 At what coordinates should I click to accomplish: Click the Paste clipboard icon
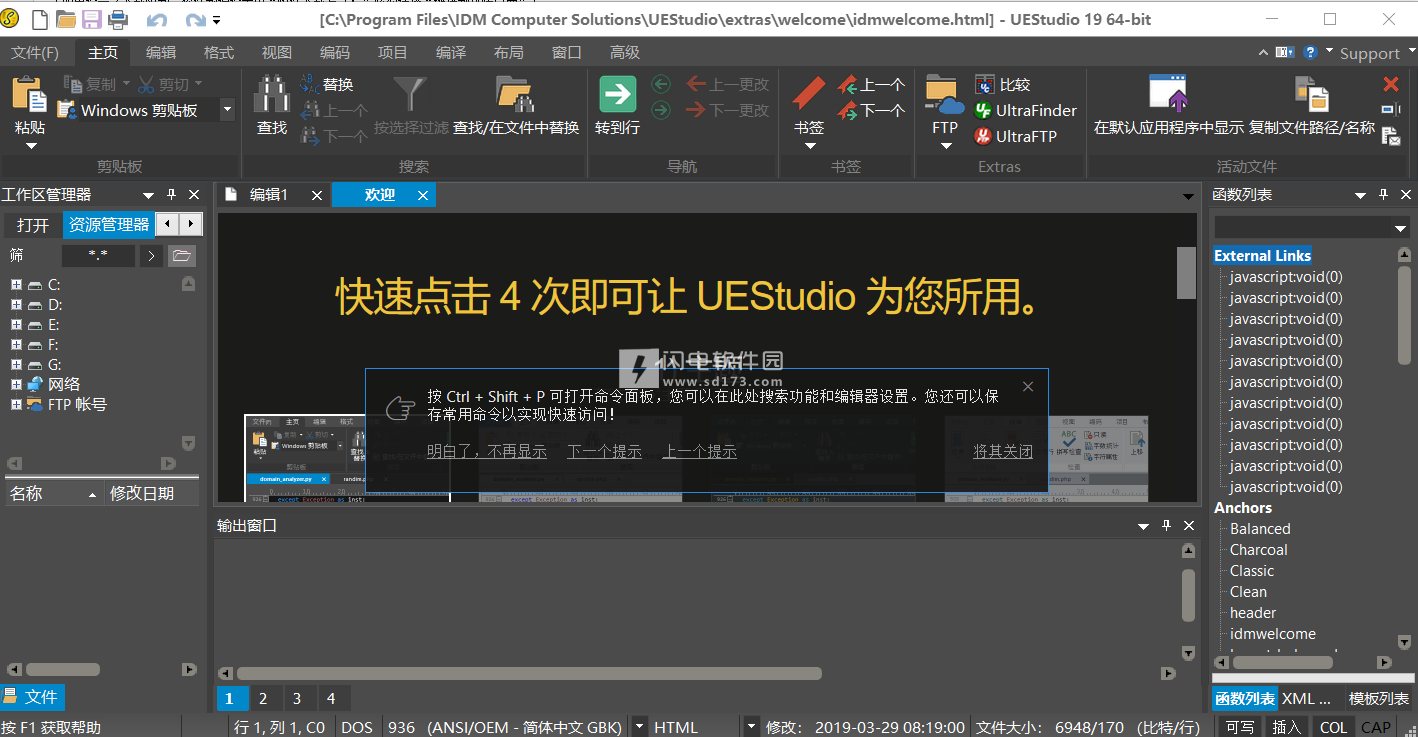coord(29,94)
